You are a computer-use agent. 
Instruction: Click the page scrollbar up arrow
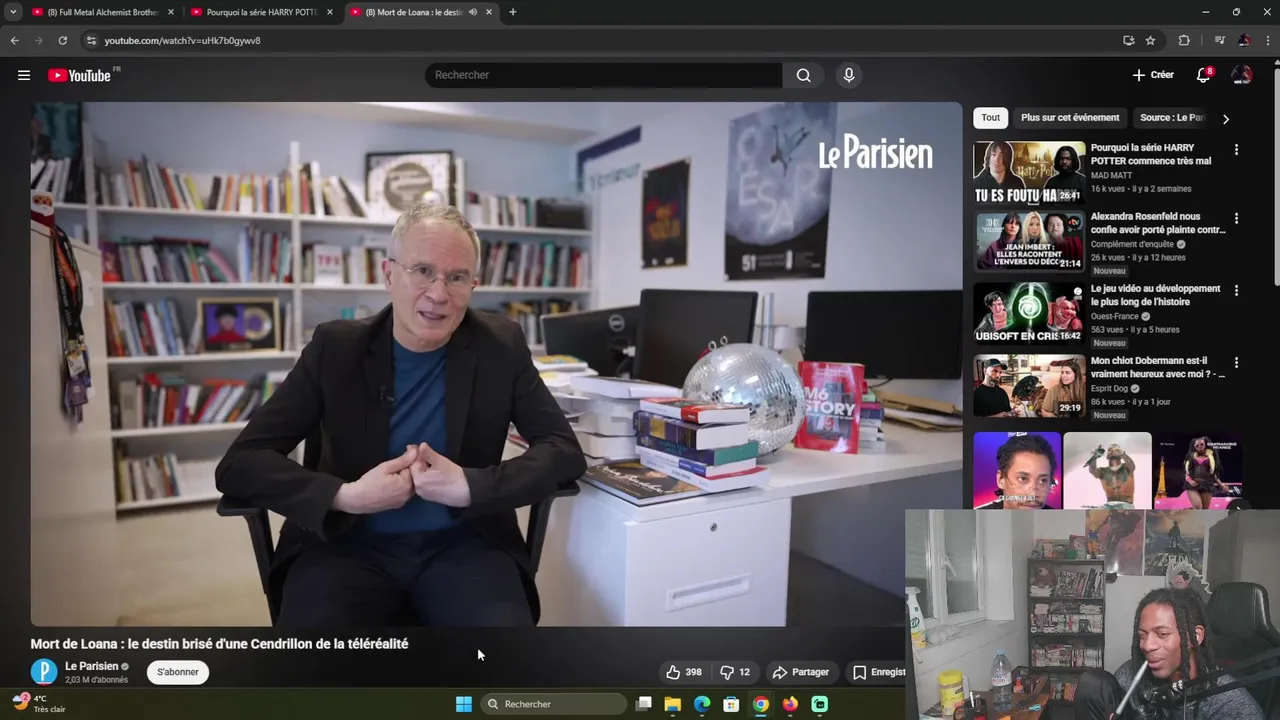coord(1275,61)
